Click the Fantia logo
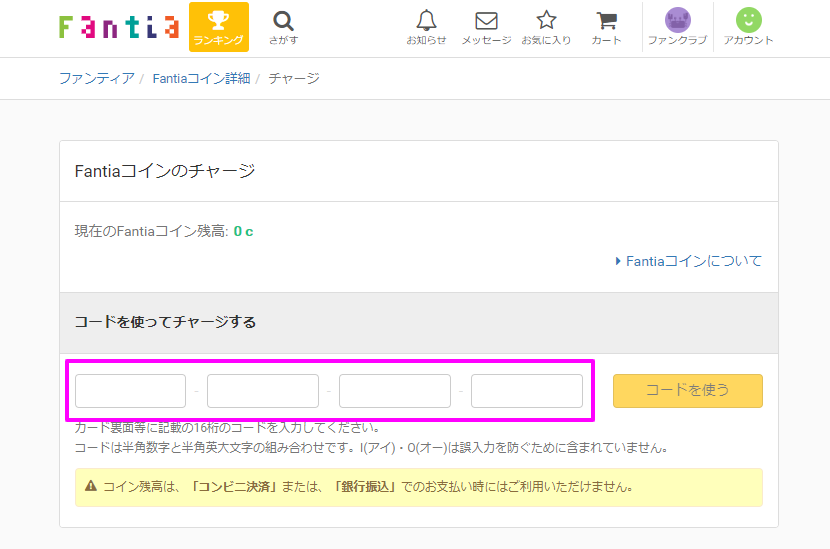Screen dimensions: 830x549 point(118,27)
